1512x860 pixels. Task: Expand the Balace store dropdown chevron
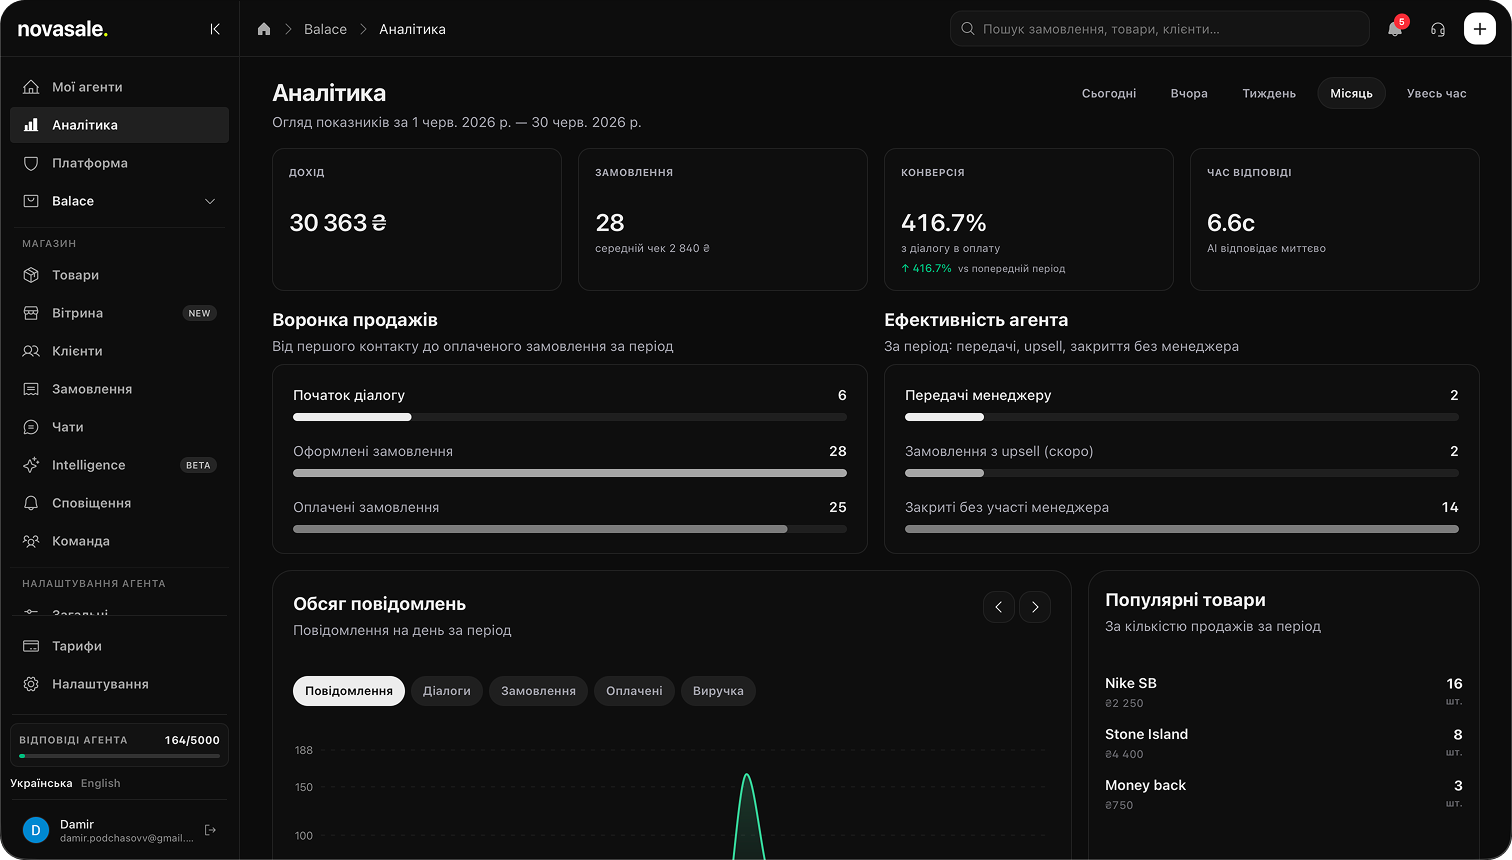coord(210,201)
